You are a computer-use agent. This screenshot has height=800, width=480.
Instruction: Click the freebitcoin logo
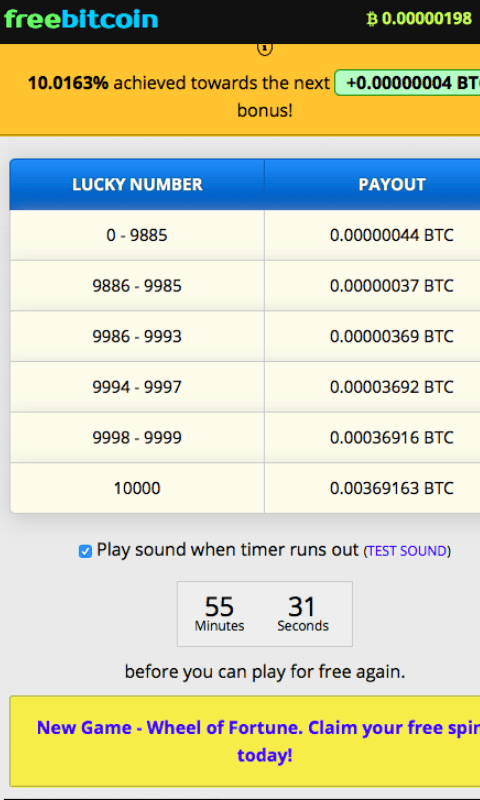[x=81, y=19]
